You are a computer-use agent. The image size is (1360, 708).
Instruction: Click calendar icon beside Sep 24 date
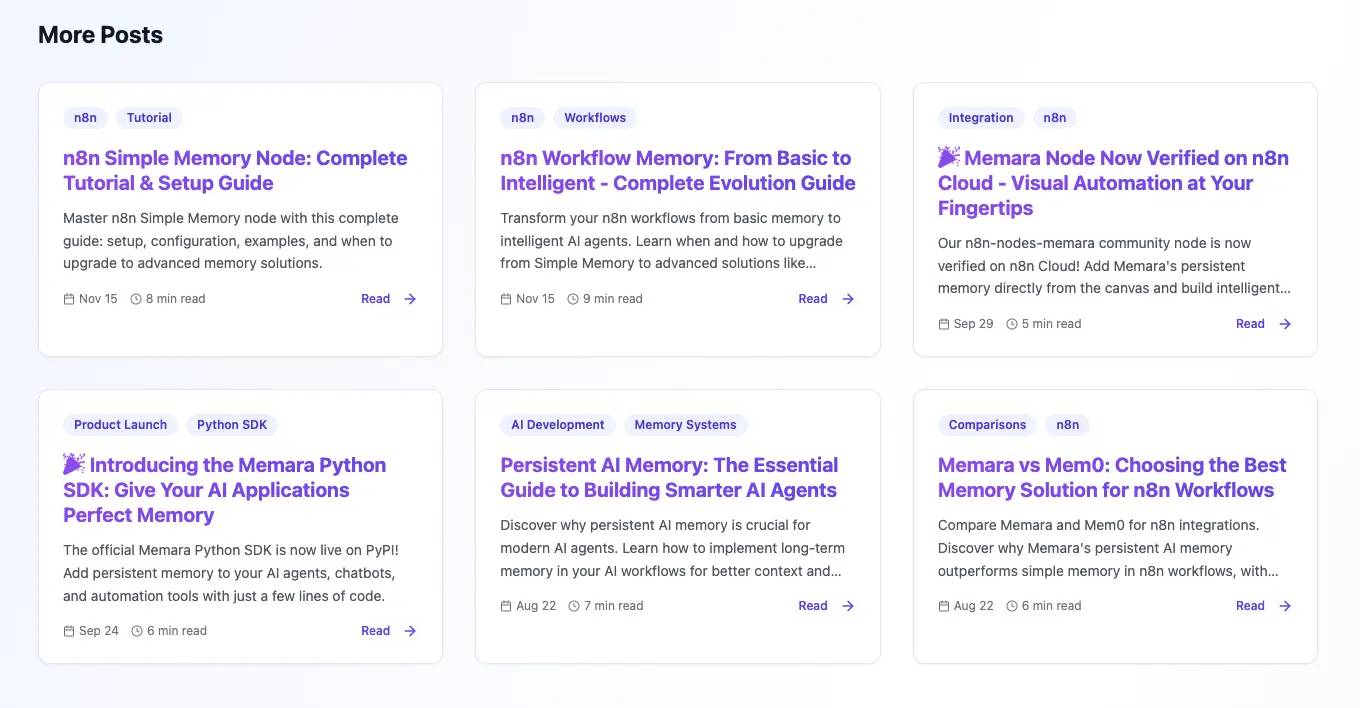[x=69, y=631]
